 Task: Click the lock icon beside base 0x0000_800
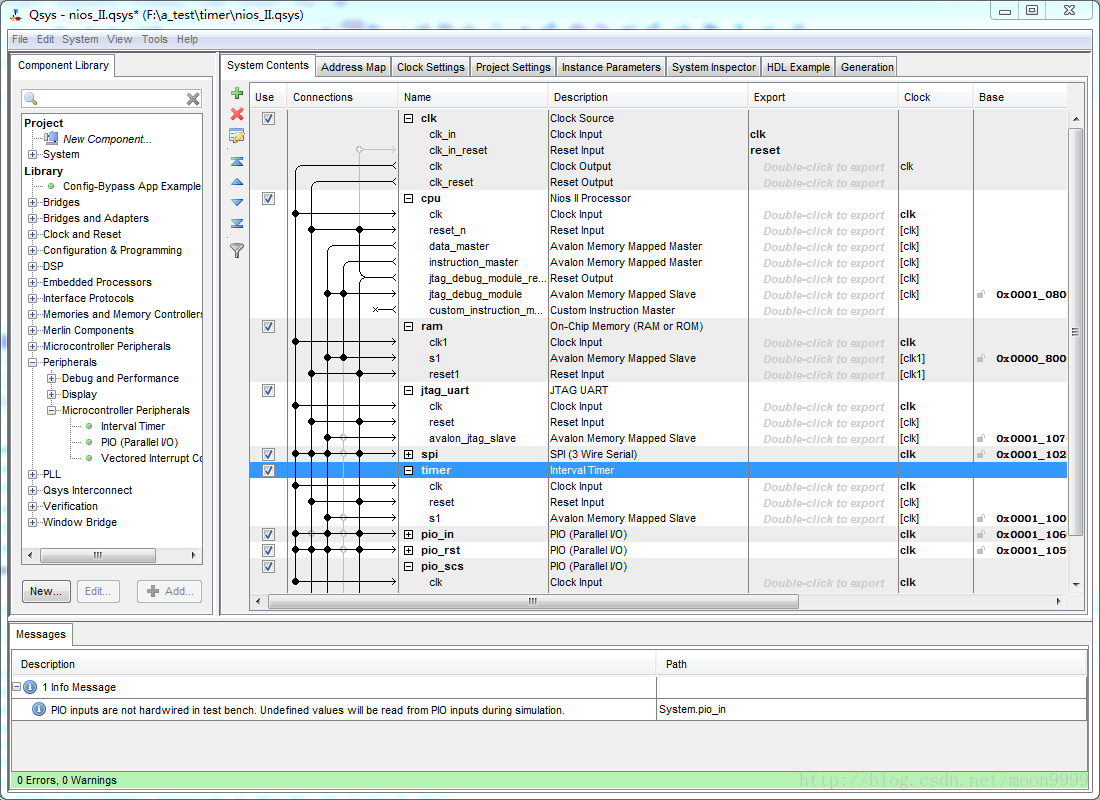click(x=981, y=359)
